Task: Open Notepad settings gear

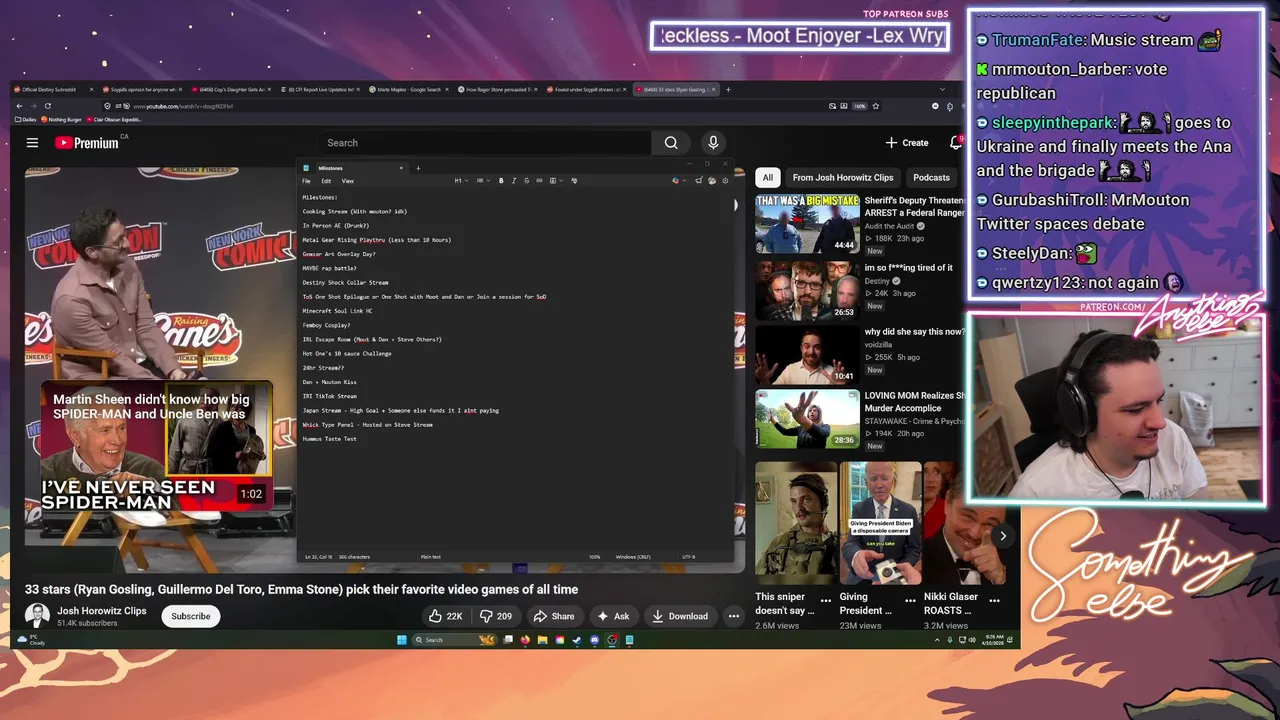Action: (725, 181)
